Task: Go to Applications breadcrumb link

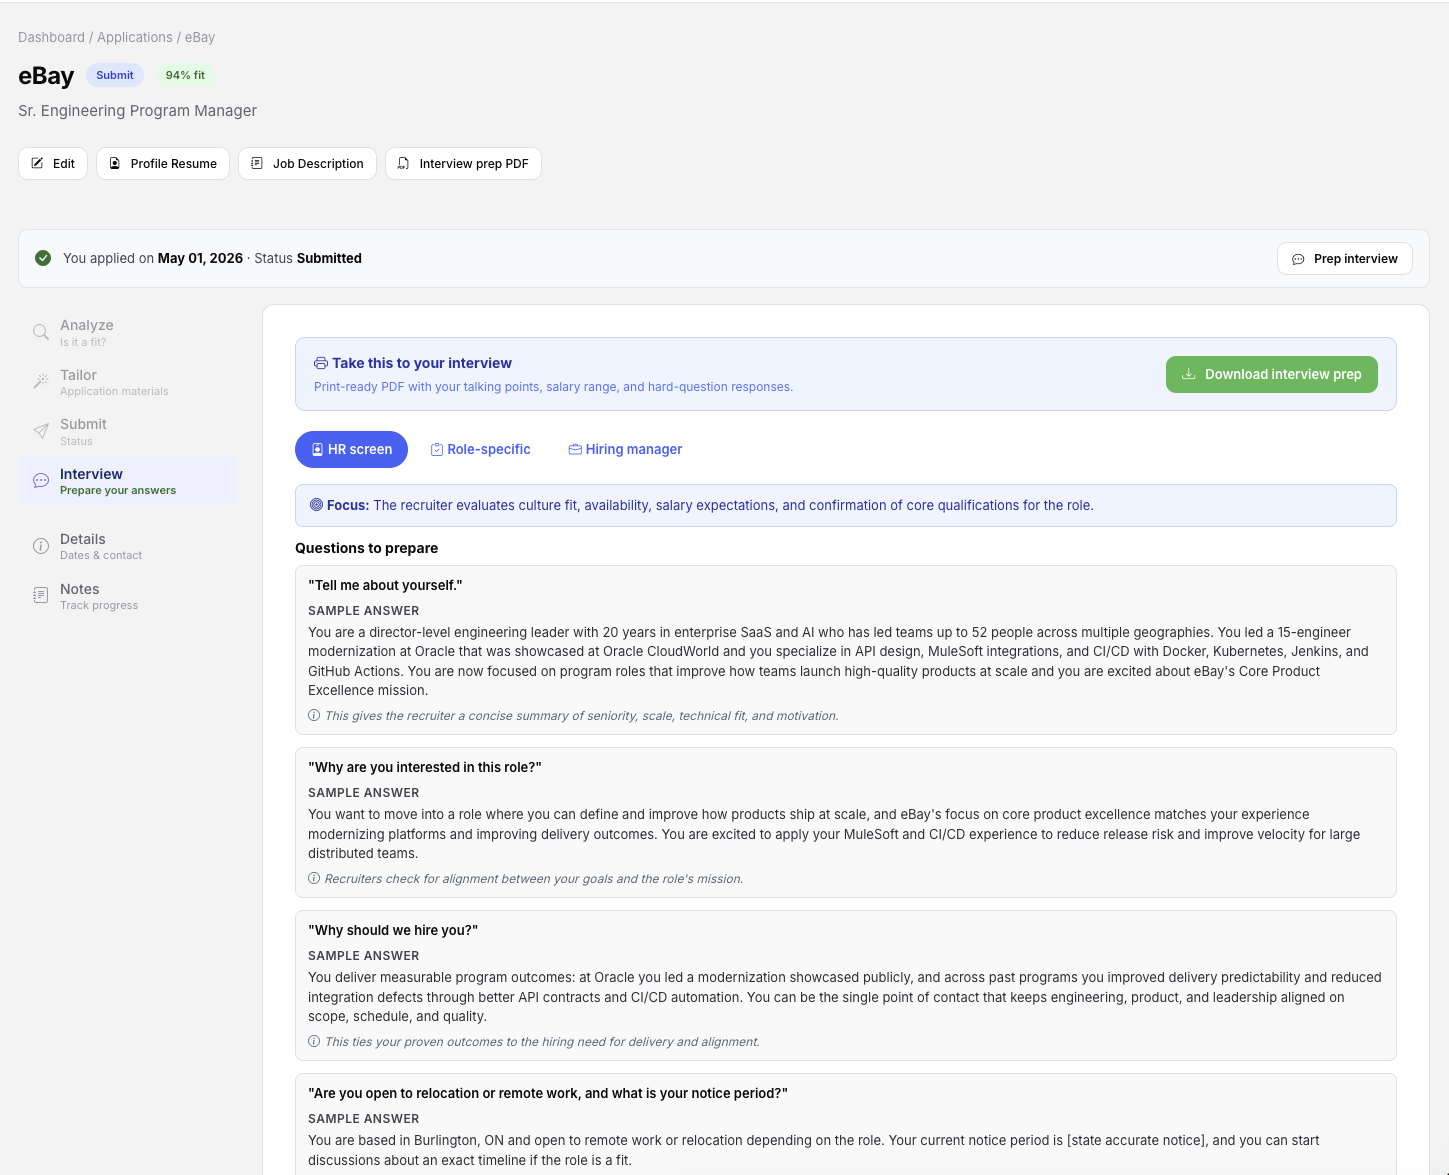Action: pyautogui.click(x=135, y=37)
